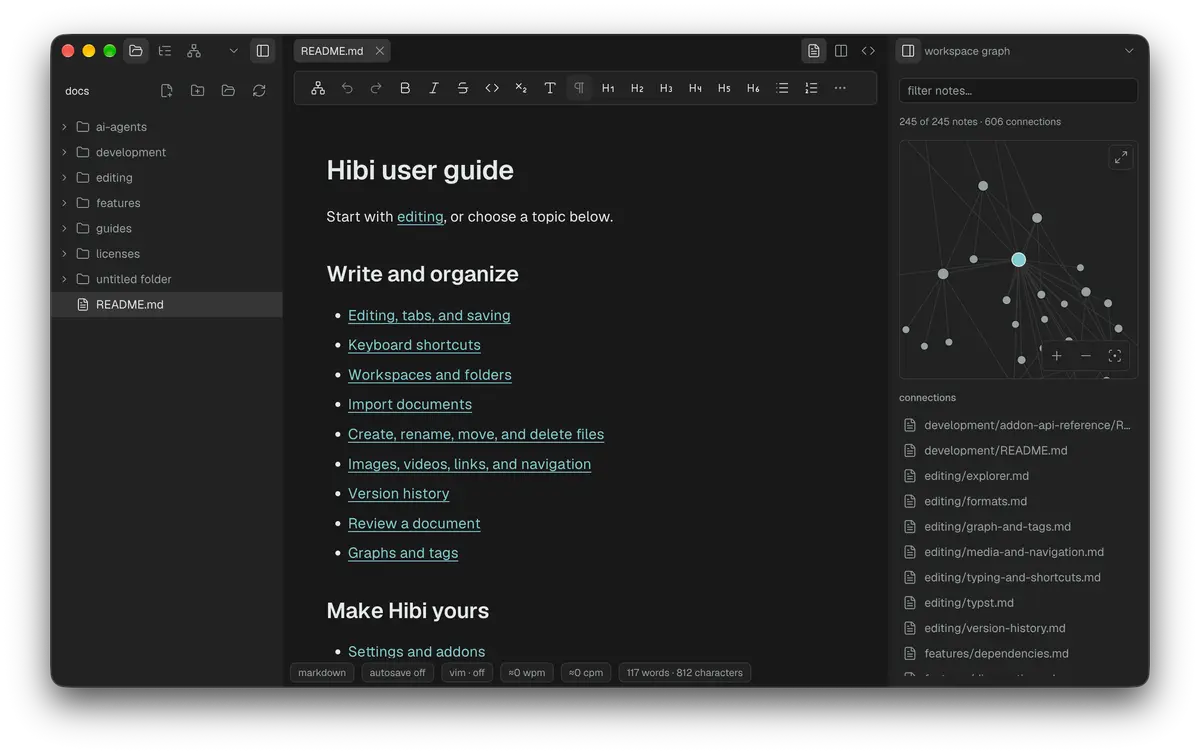The image size is (1200, 754).
Task: Toggle bold formatting
Action: [x=405, y=88]
